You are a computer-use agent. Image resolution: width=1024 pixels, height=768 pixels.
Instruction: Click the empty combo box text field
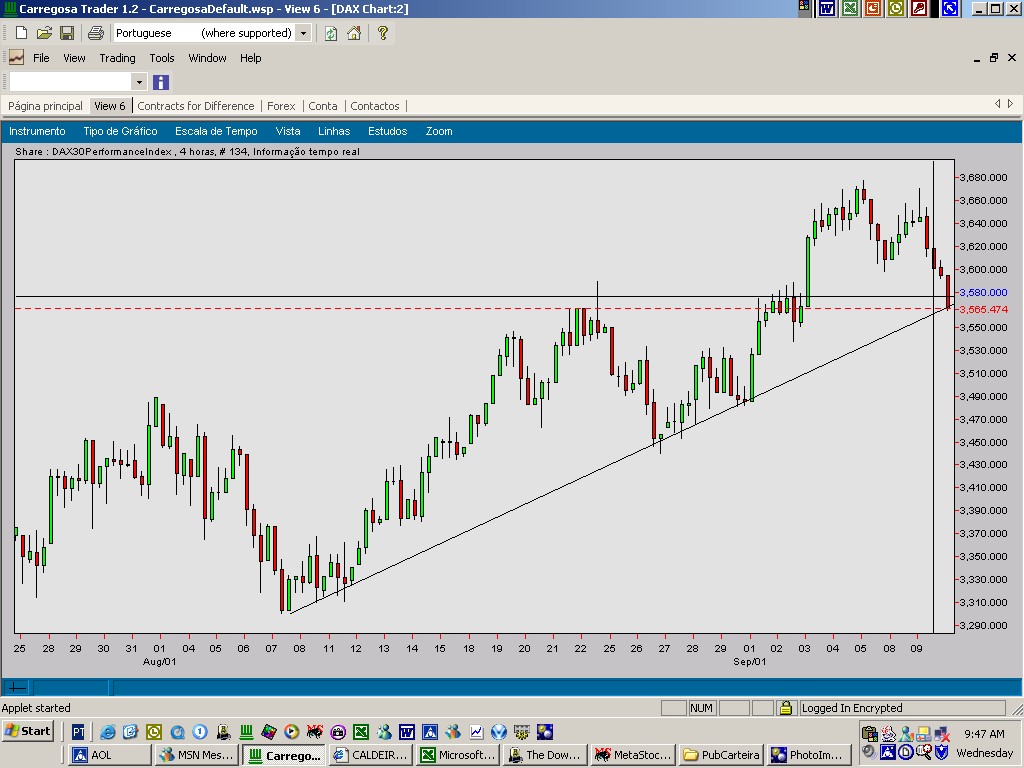point(71,82)
